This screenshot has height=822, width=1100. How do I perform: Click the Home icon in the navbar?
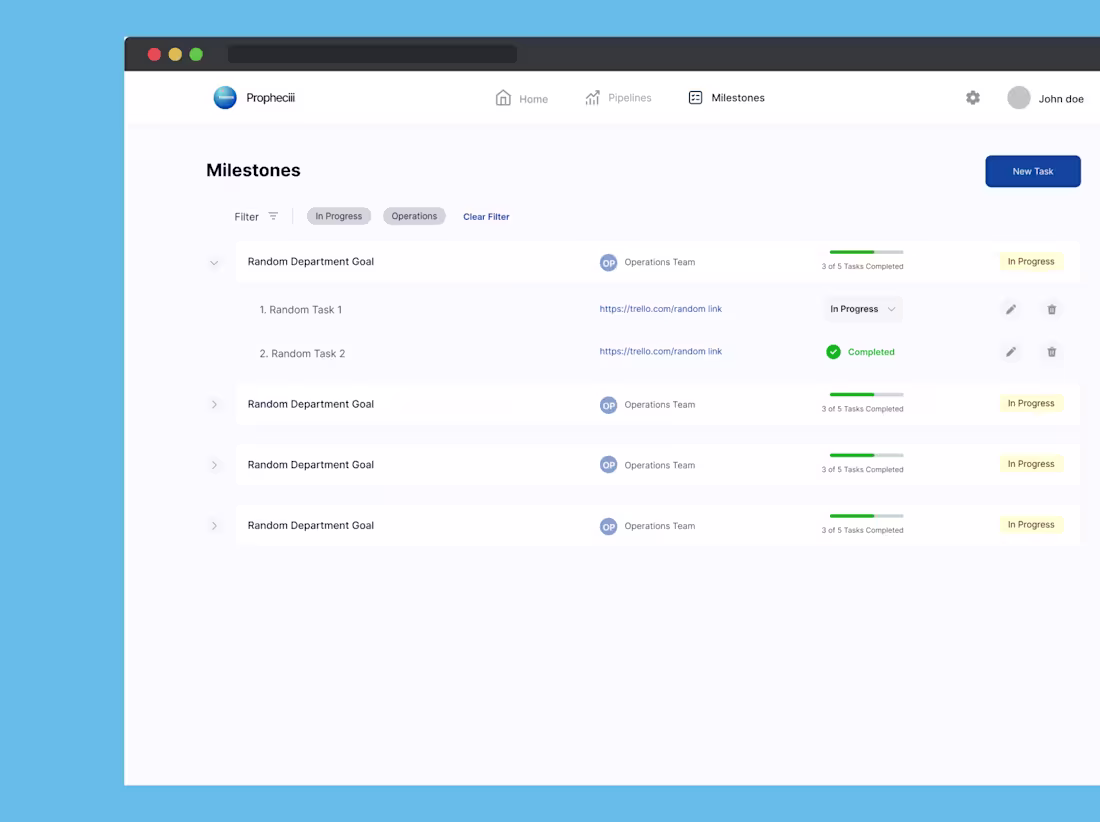(x=505, y=97)
